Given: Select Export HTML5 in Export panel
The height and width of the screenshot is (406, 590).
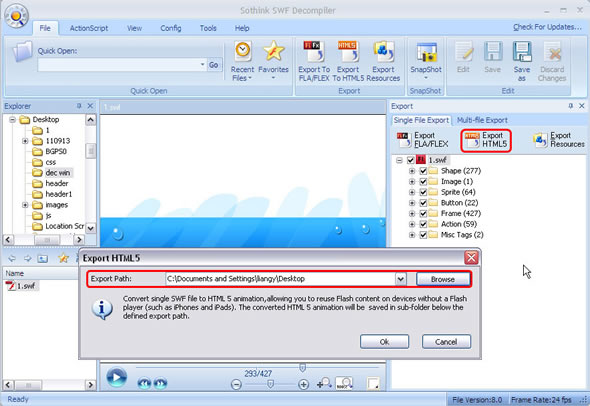Looking at the screenshot, I should click(x=486, y=140).
